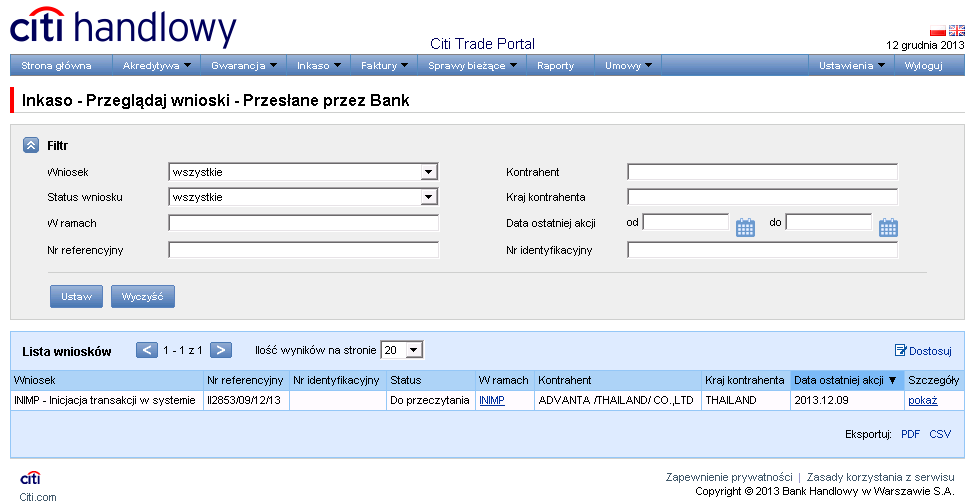Expand the Inkaso menu
This screenshot has height=504, width=968.
[319, 65]
